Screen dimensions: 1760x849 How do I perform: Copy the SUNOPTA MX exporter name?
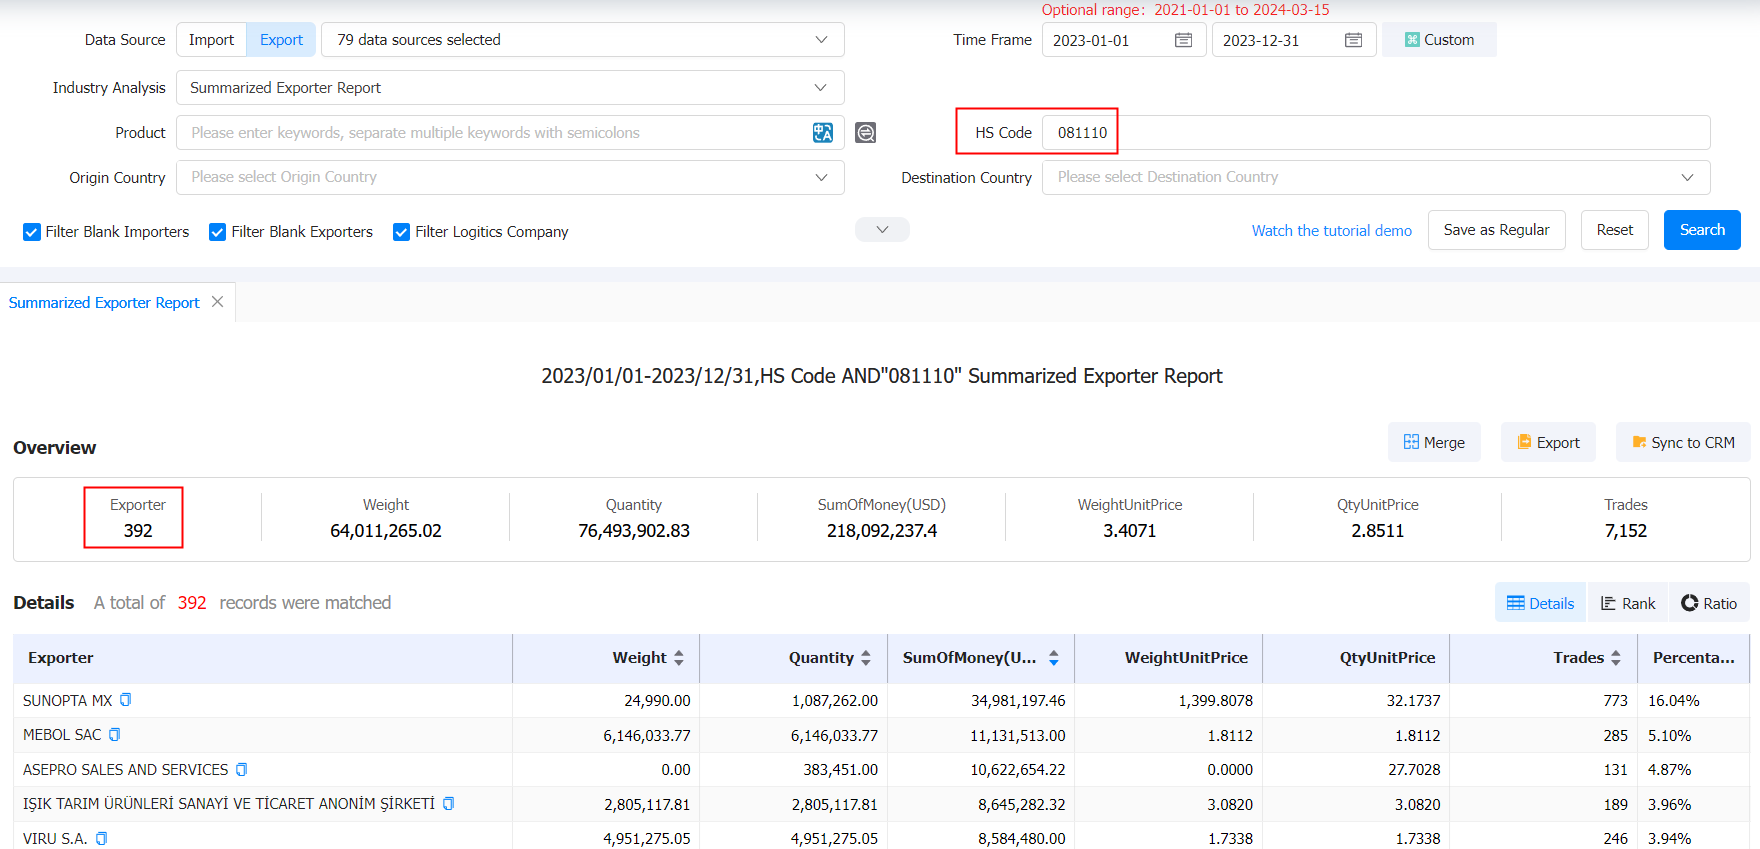click(126, 700)
